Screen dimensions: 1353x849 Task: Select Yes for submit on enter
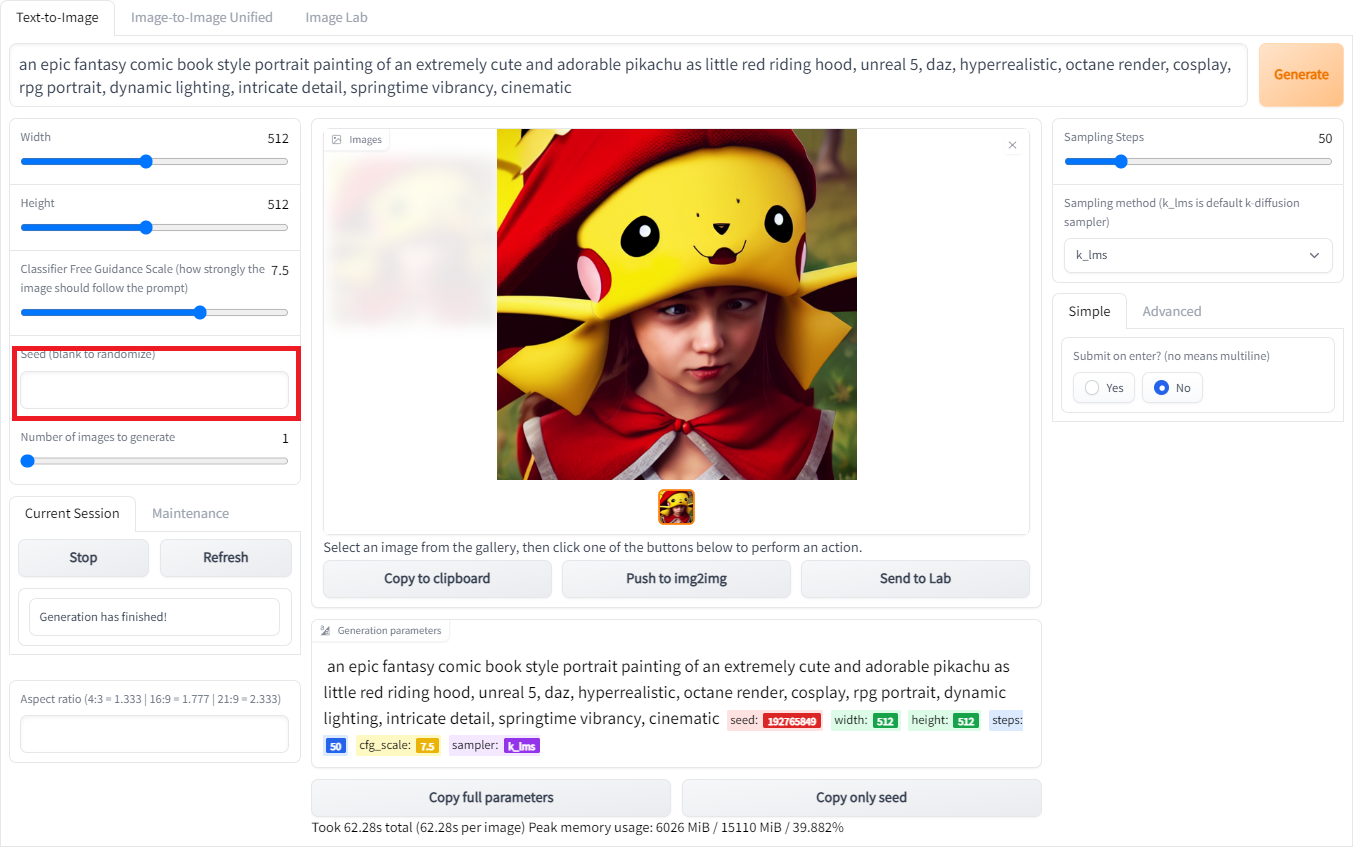1104,388
